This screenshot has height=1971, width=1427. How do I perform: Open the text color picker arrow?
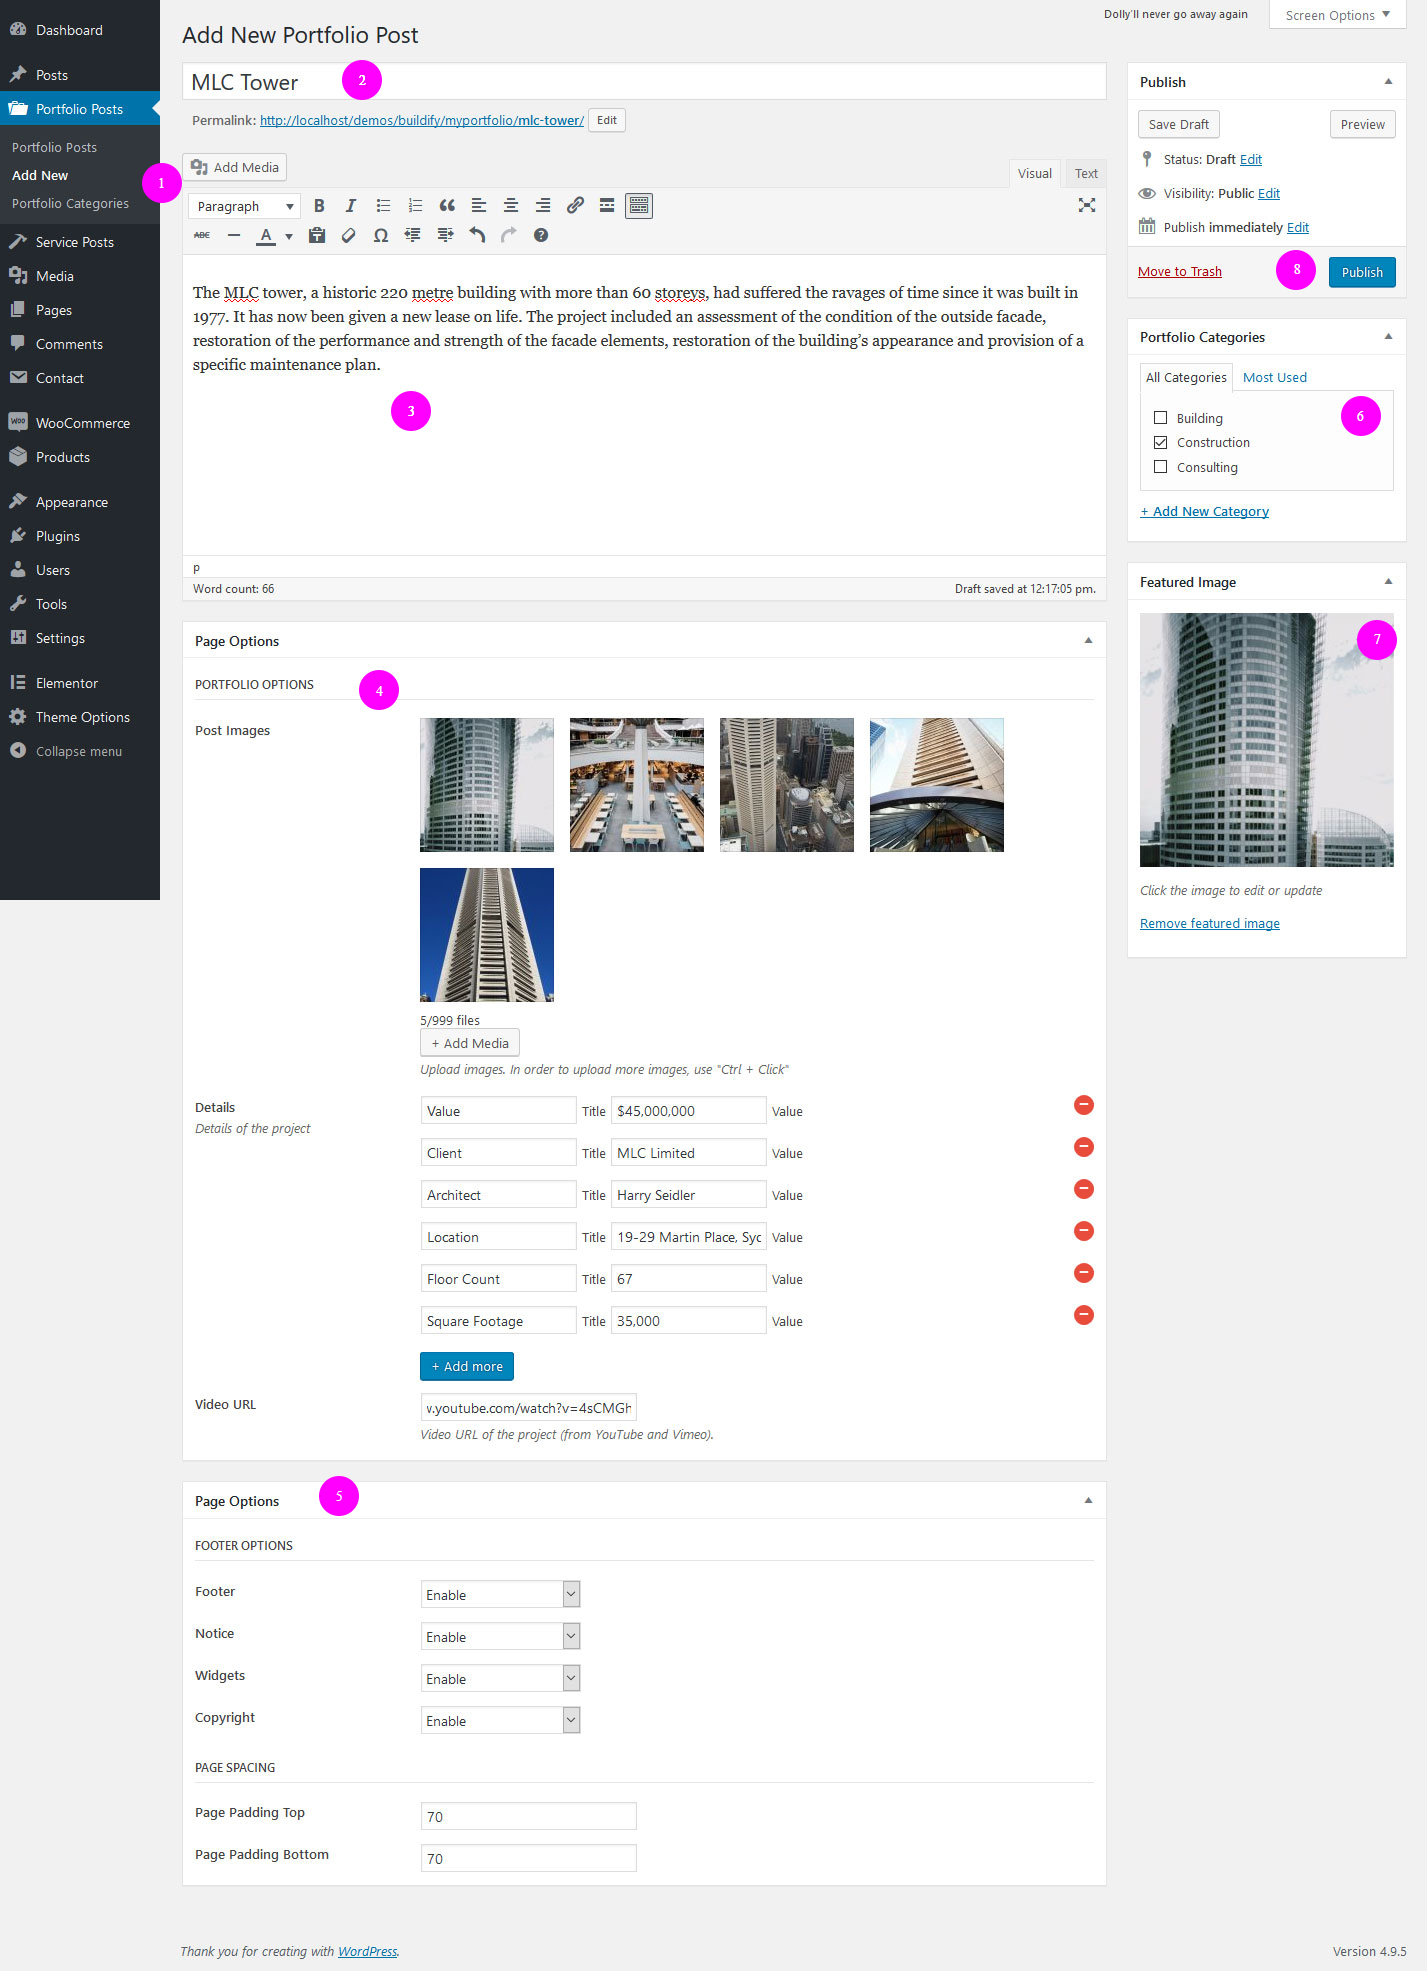289,237
